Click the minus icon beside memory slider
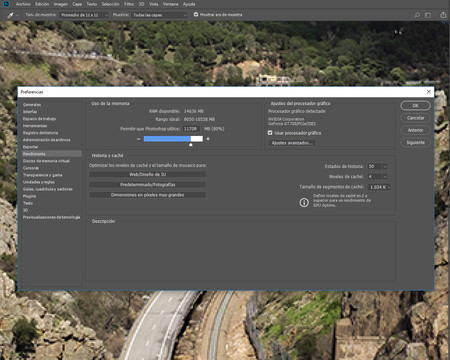 pos(139,139)
